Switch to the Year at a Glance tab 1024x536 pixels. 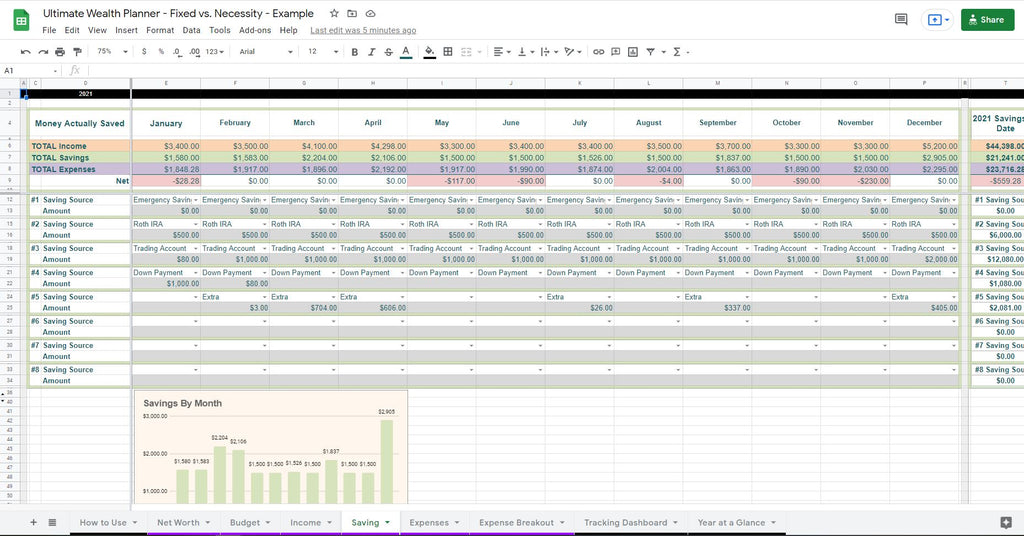coord(737,522)
